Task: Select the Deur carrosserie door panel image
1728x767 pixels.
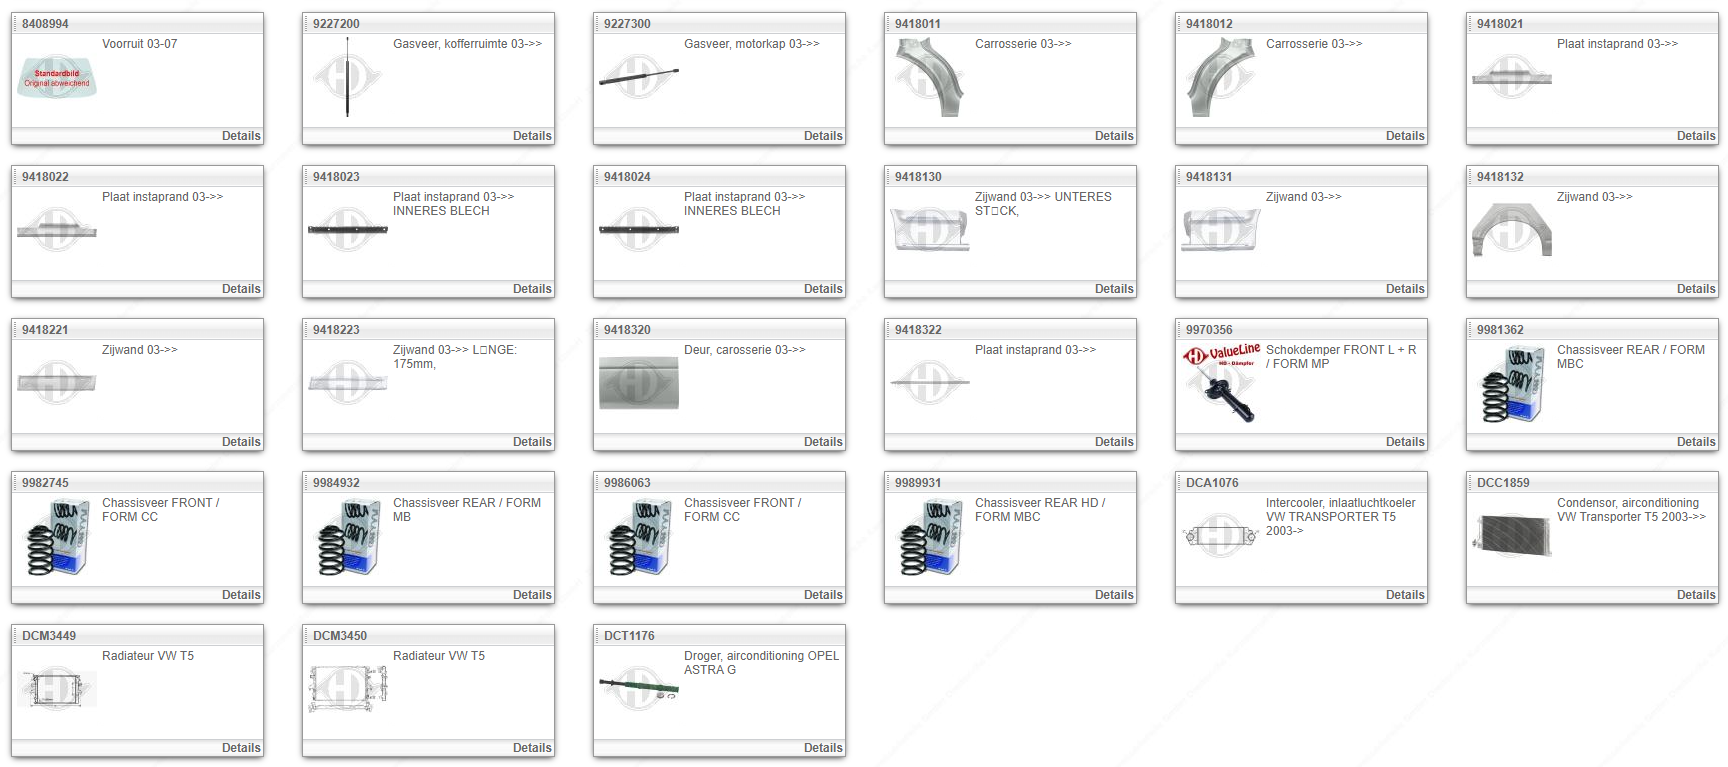Action: (x=638, y=383)
